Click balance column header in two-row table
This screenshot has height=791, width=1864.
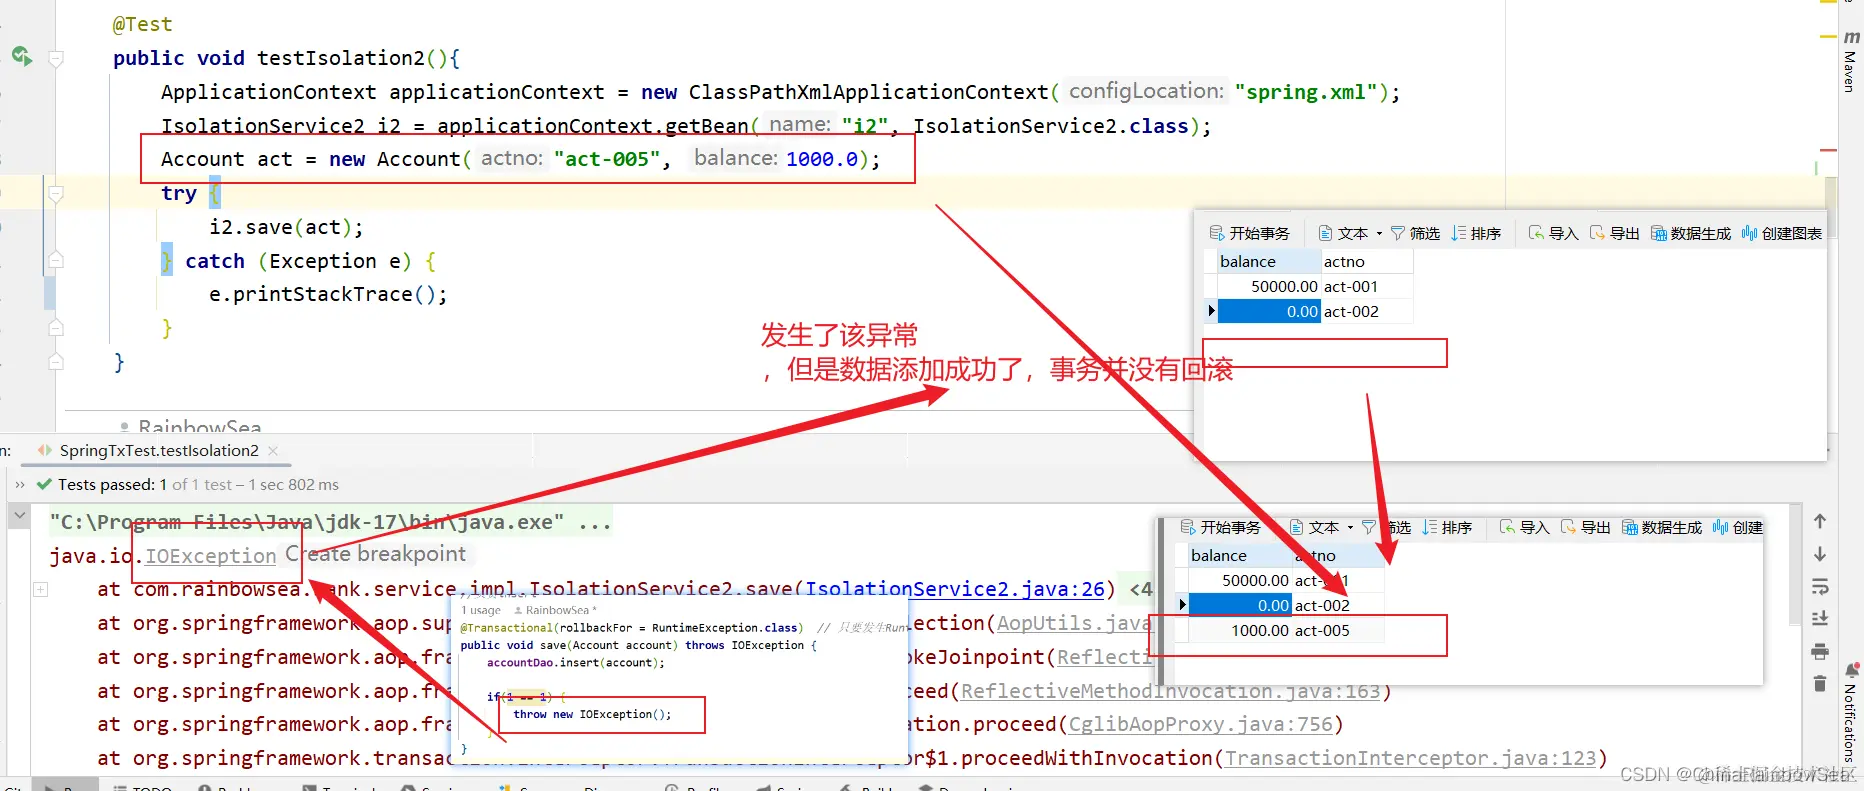tap(1269, 261)
